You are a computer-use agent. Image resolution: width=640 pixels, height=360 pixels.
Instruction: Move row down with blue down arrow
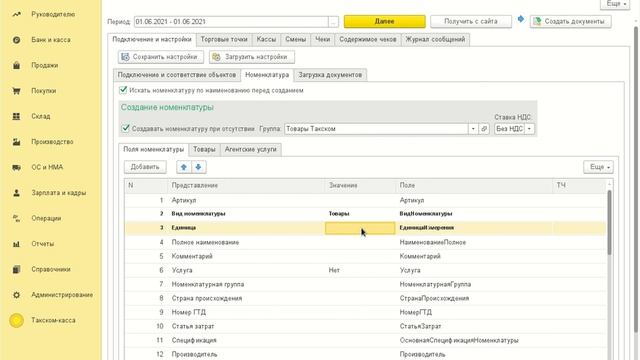[198, 167]
